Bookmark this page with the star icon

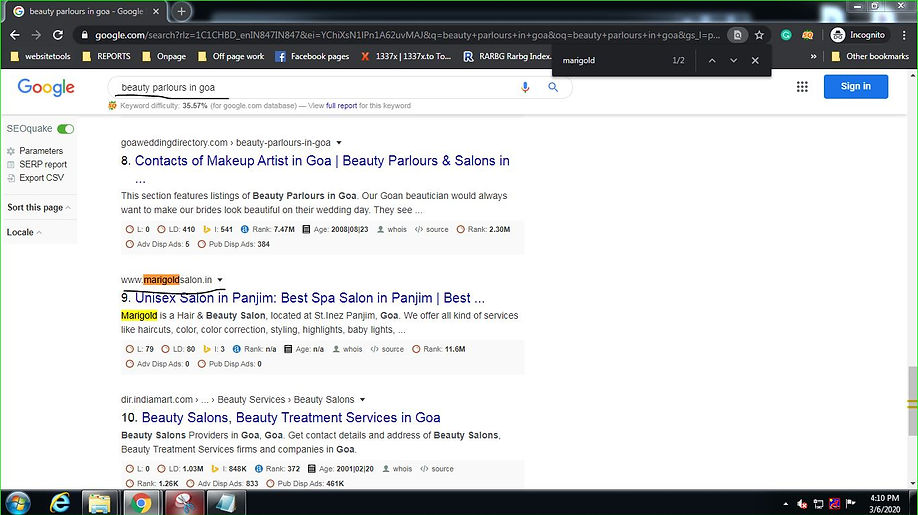pos(759,35)
